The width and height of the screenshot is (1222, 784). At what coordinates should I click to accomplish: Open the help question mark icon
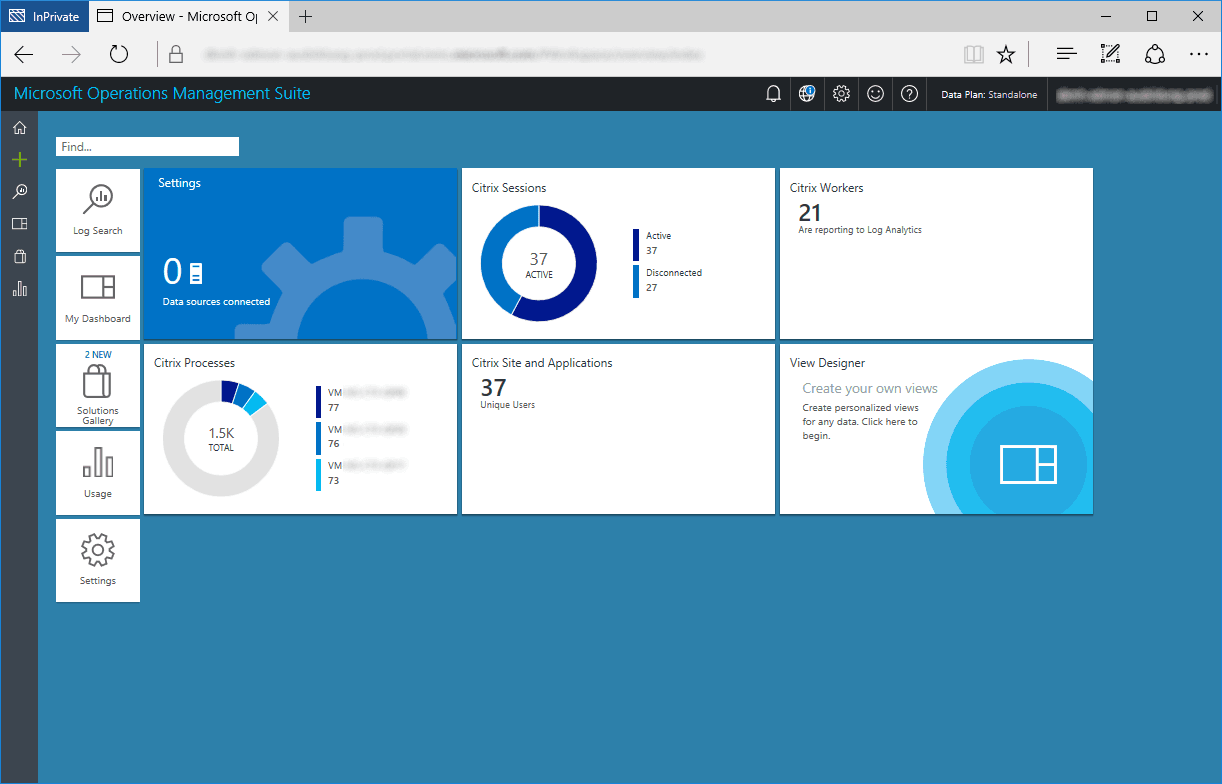click(x=909, y=94)
